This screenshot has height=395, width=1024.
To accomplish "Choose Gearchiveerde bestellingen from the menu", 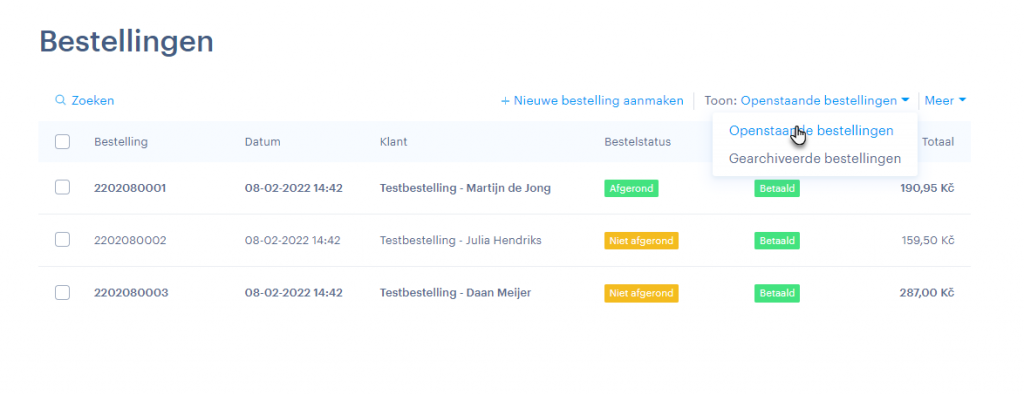I will pos(815,159).
